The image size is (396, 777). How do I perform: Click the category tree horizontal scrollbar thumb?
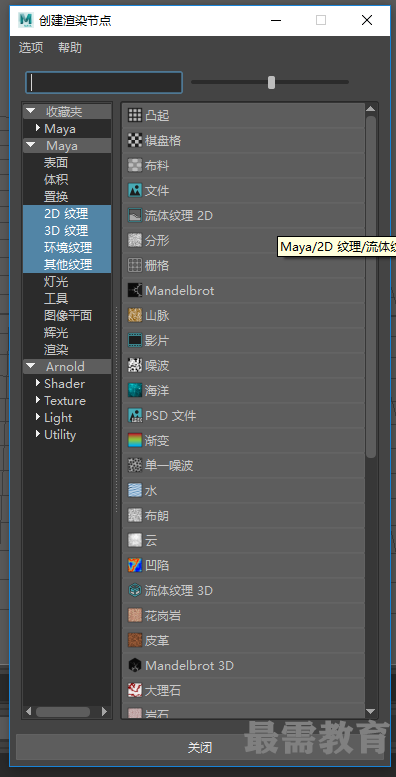[x=63, y=712]
